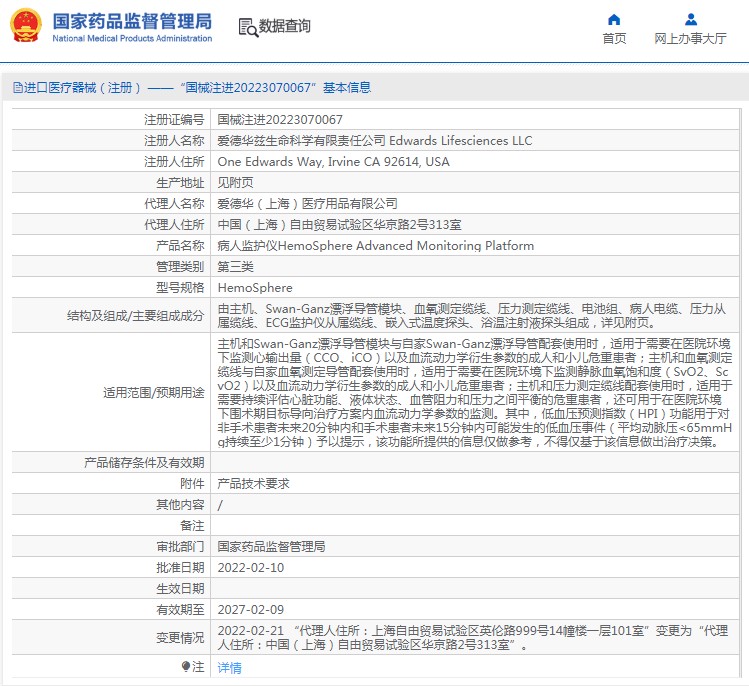Click the 注册证编号 row label
The image size is (749, 686).
click(x=174, y=119)
